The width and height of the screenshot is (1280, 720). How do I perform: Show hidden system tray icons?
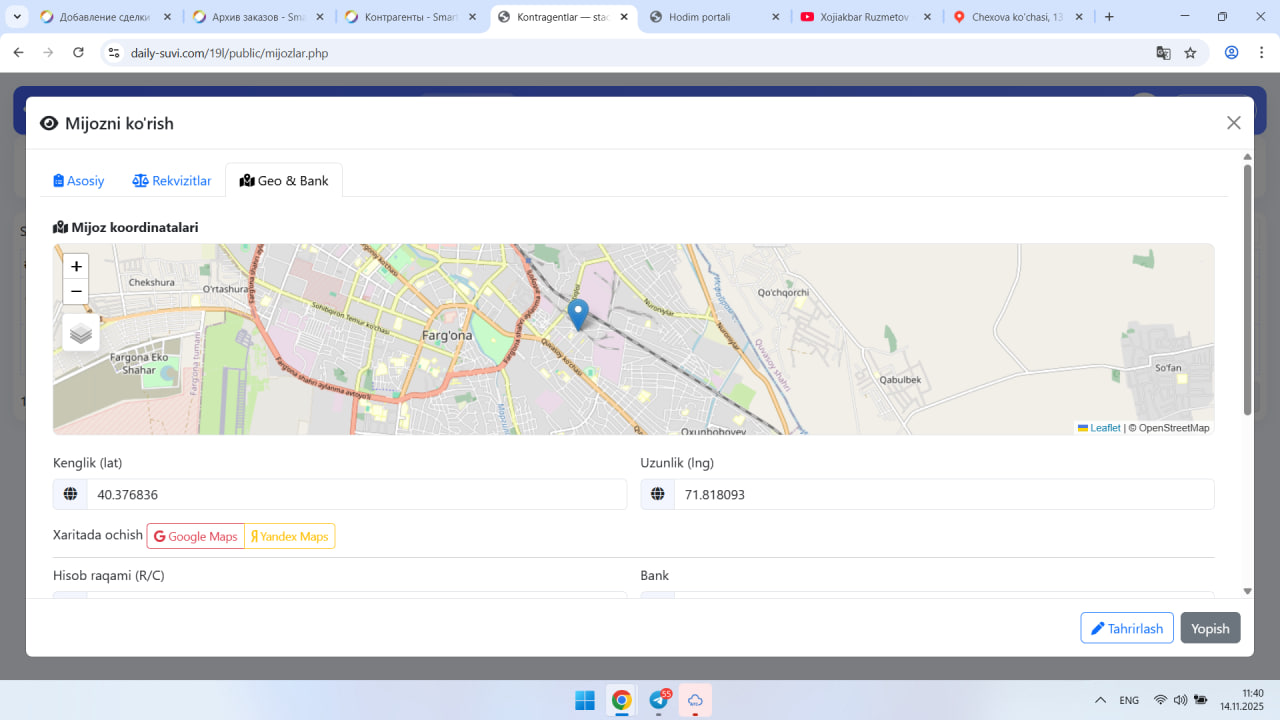[1100, 700]
